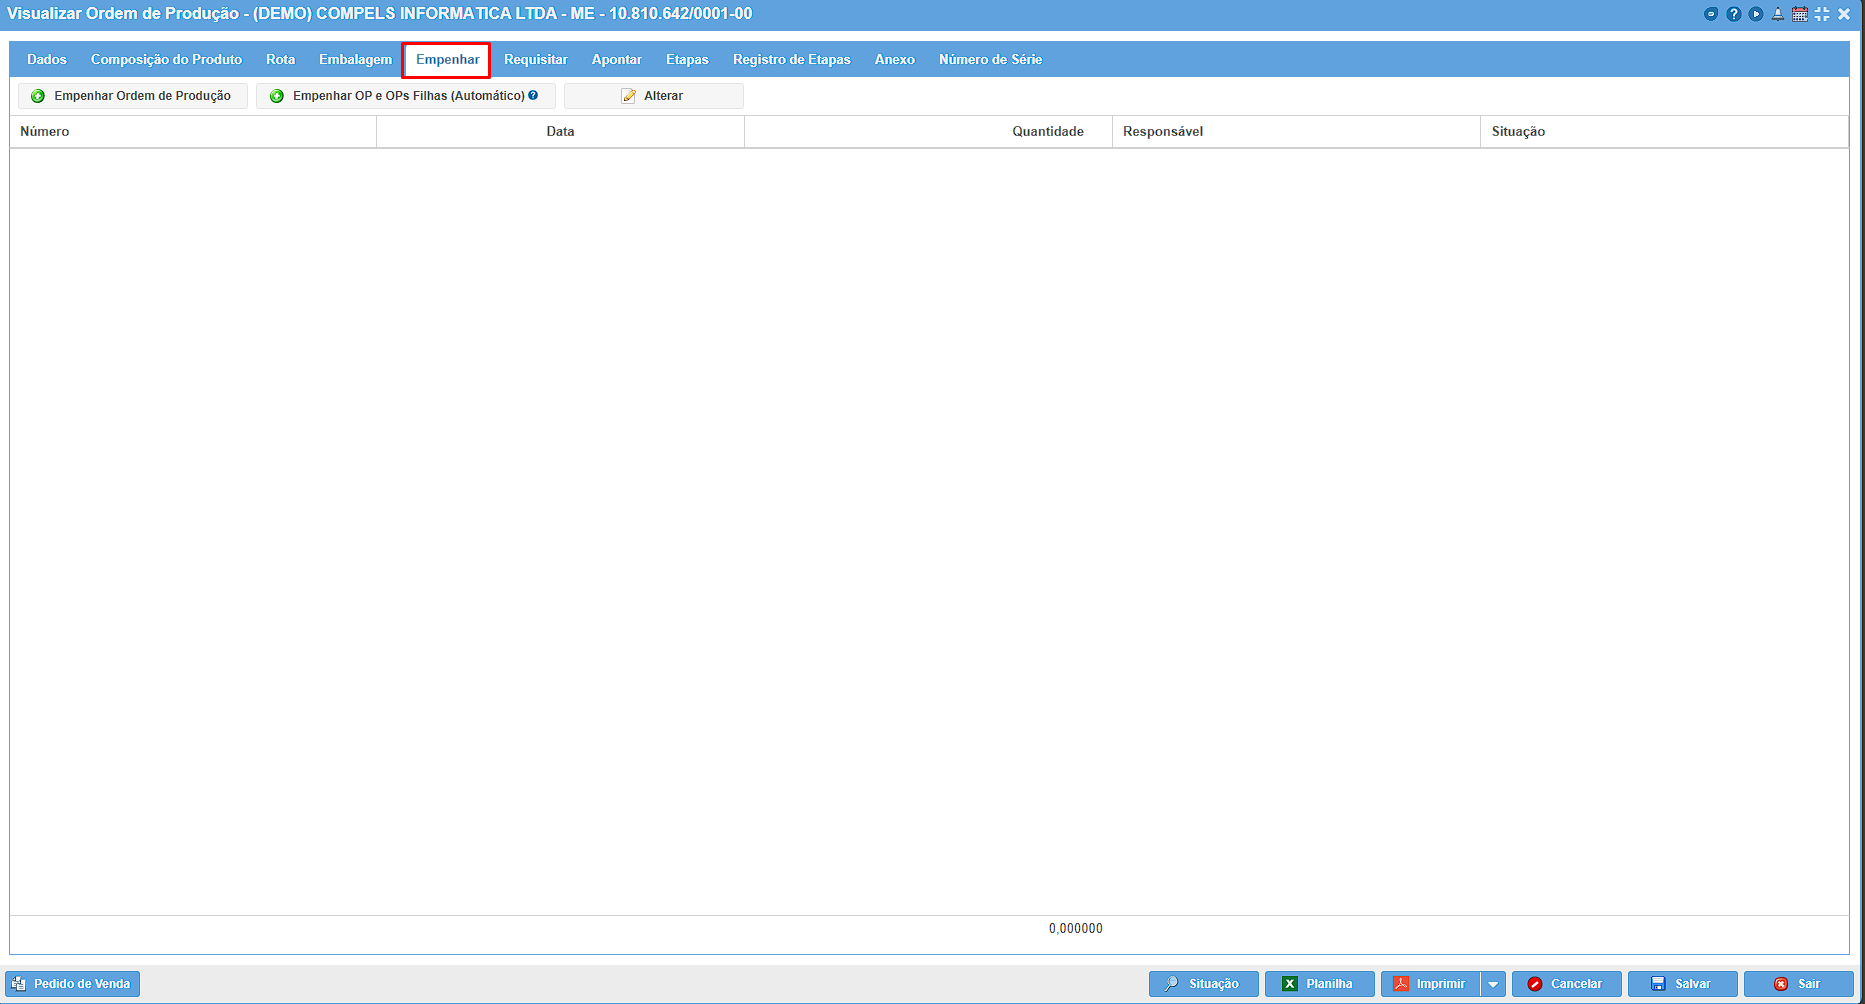Expand the Imprimir dropdown arrow

point(1493,984)
